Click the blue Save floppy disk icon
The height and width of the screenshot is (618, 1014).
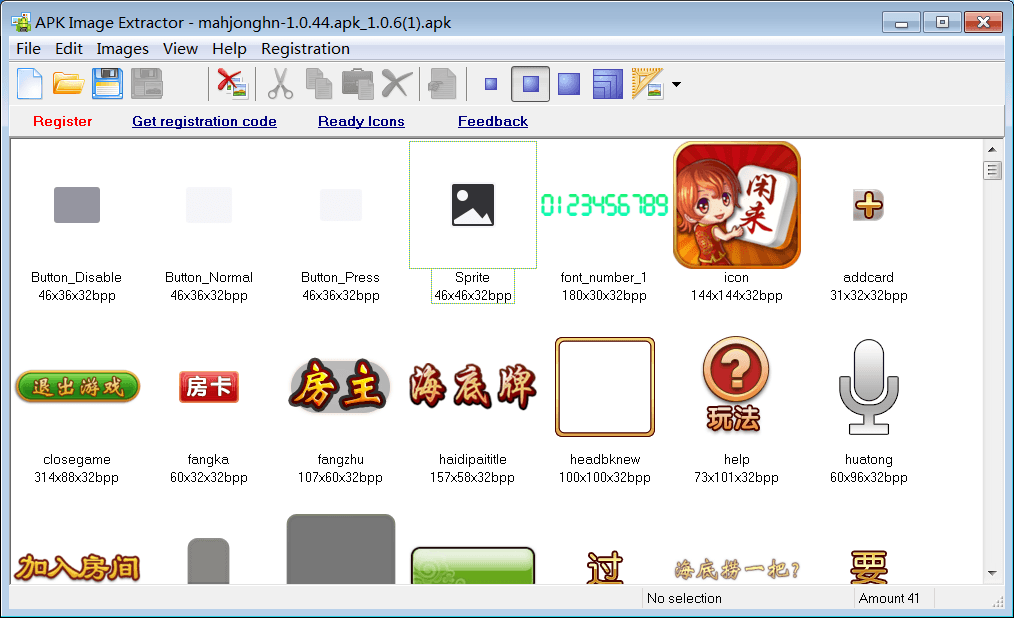click(108, 83)
